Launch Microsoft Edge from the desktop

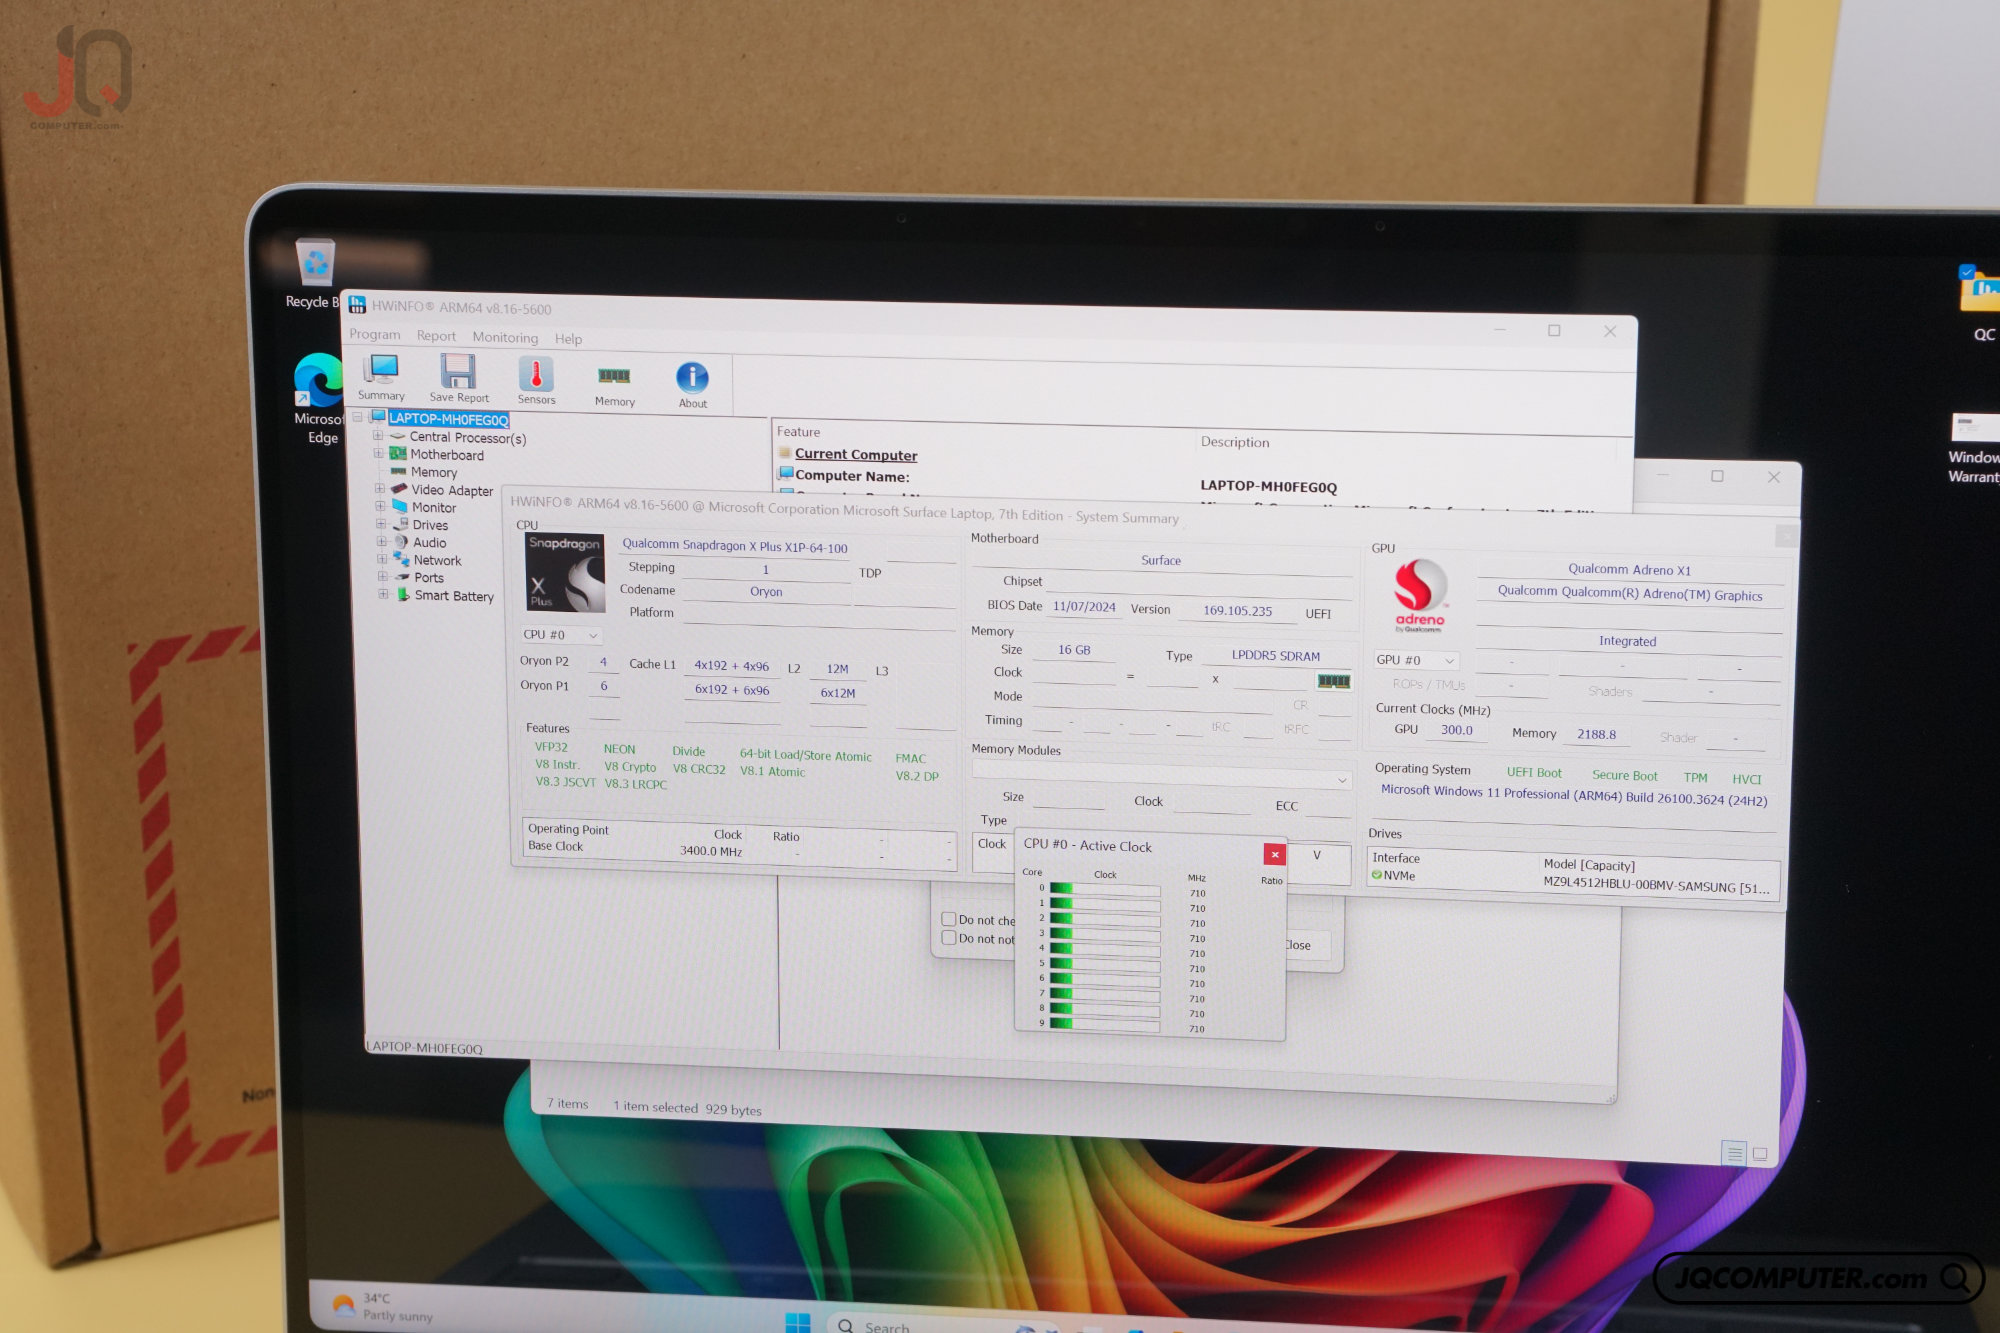point(319,398)
